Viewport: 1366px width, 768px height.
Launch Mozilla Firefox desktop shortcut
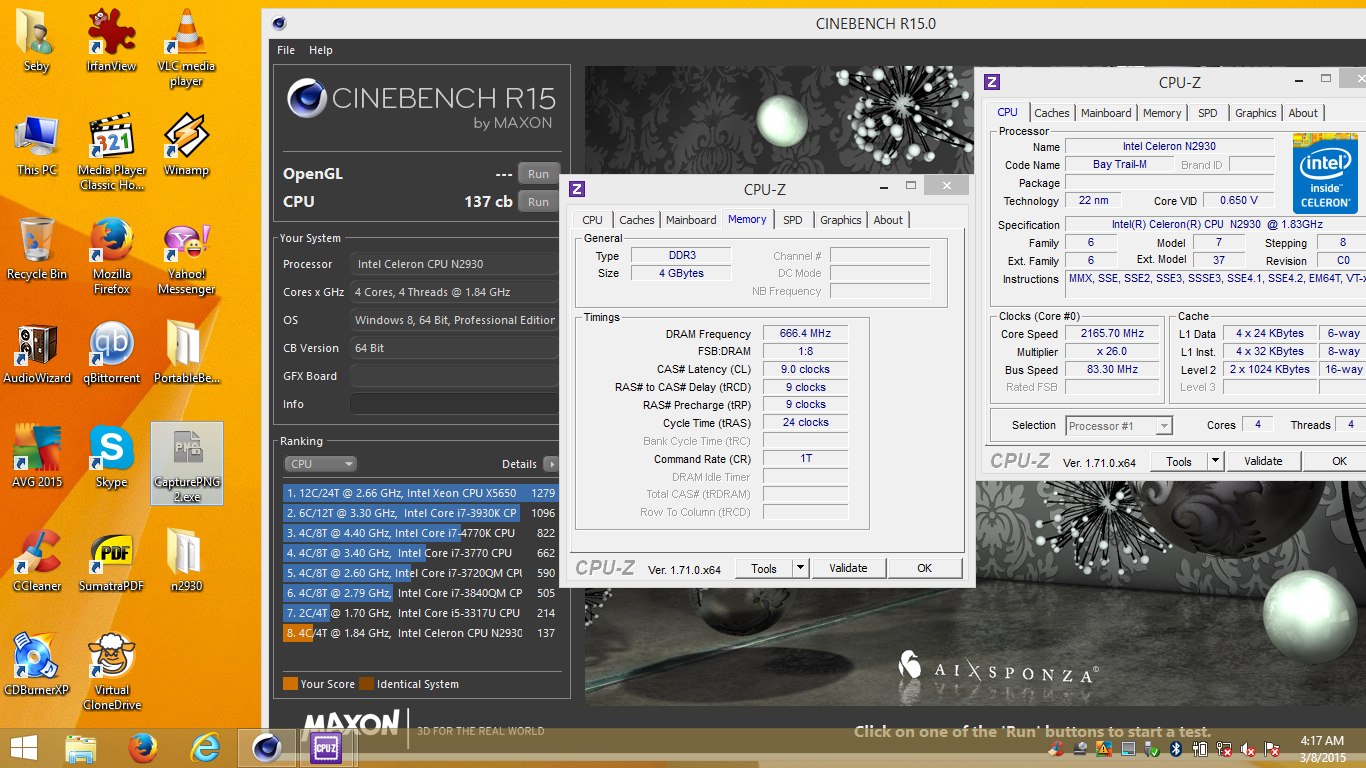pyautogui.click(x=112, y=256)
